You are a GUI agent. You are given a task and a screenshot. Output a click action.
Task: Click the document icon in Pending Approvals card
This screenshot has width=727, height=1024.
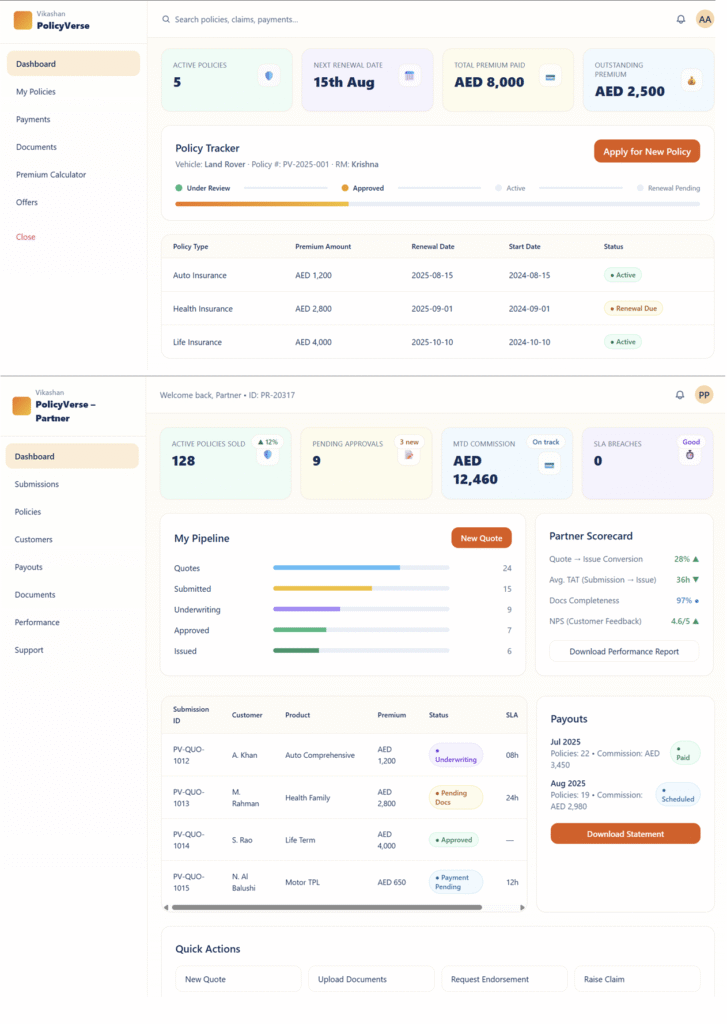pos(408,456)
